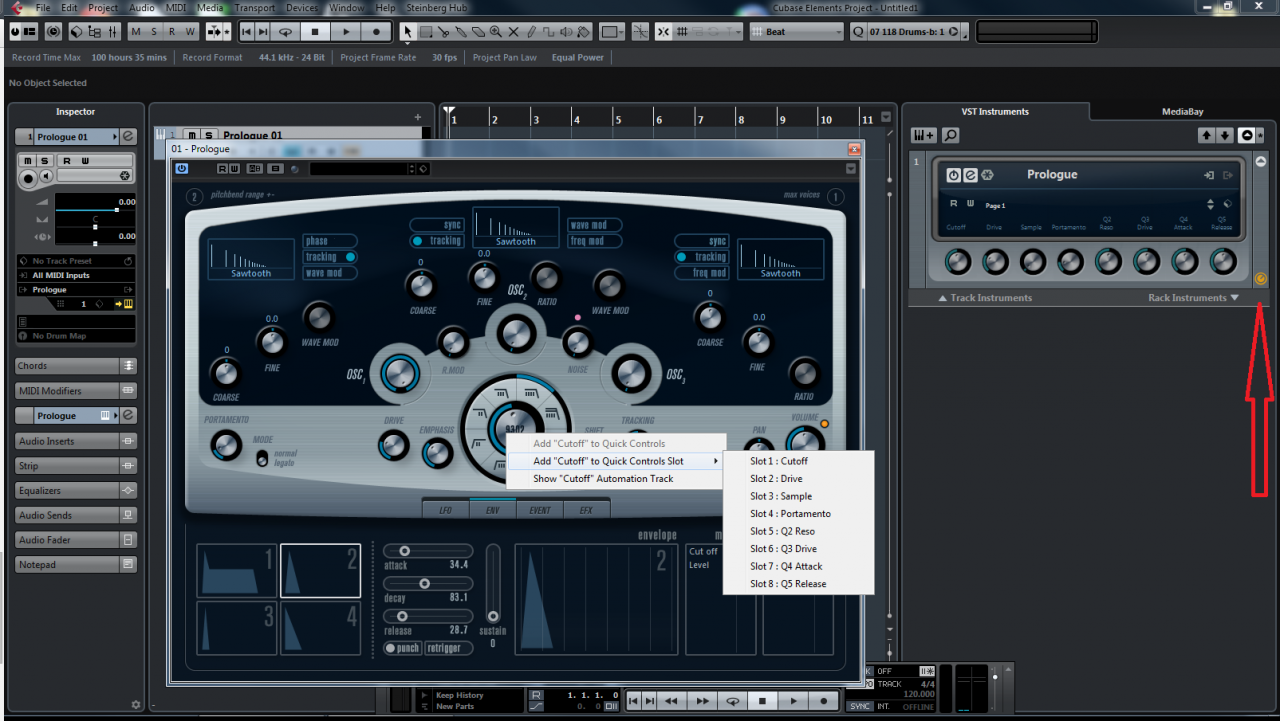The width and height of the screenshot is (1280, 721).
Task: Choose the Erase tool
Action: tap(477, 32)
